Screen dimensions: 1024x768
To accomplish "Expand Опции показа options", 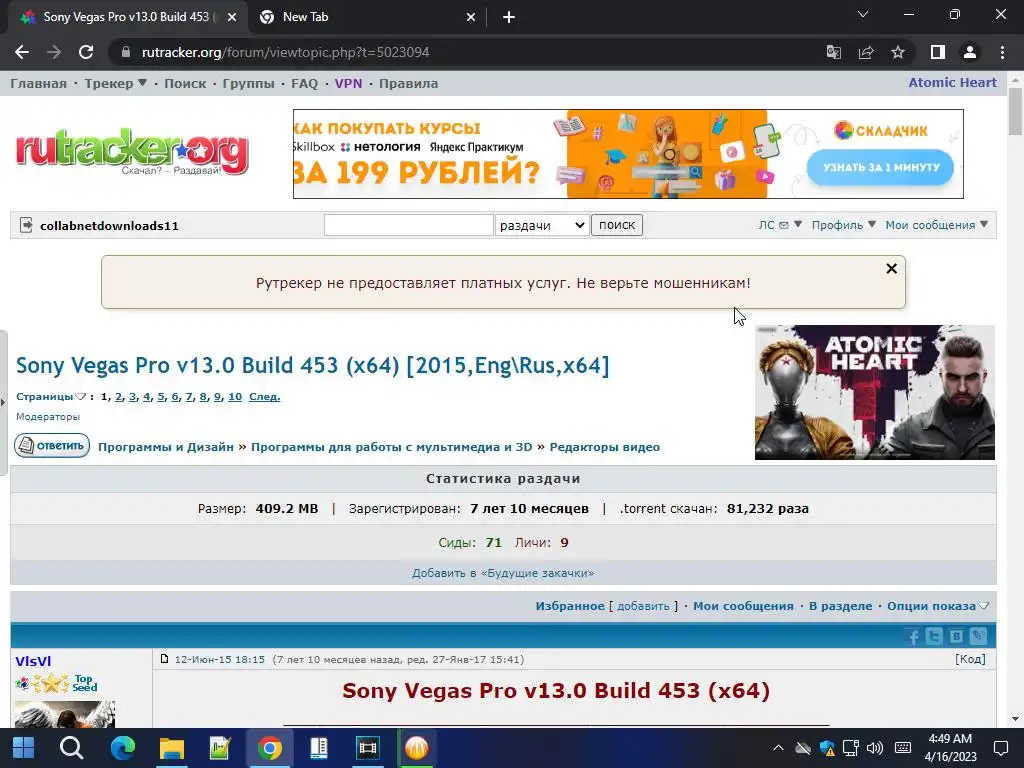I will point(938,606).
